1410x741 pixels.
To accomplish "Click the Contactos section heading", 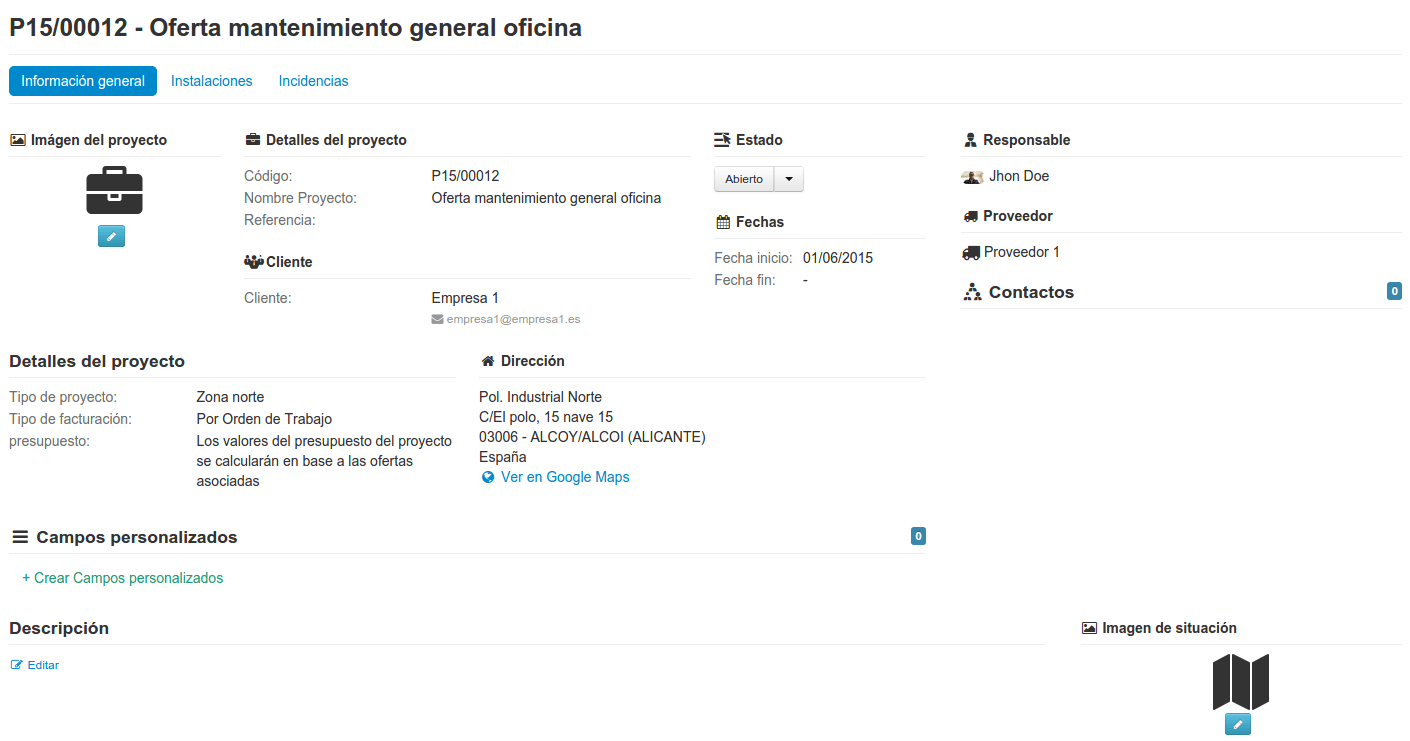I will coord(1031,292).
